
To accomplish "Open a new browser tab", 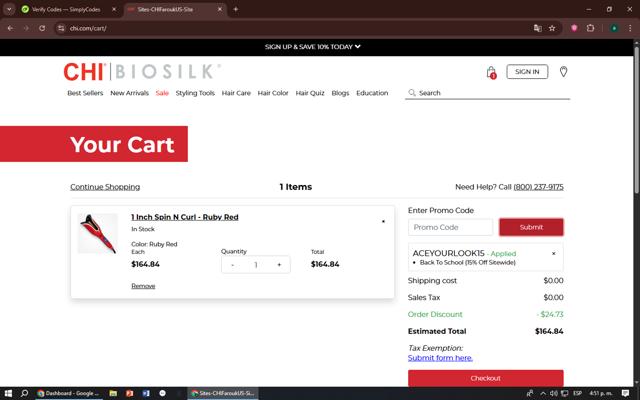I will (236, 9).
